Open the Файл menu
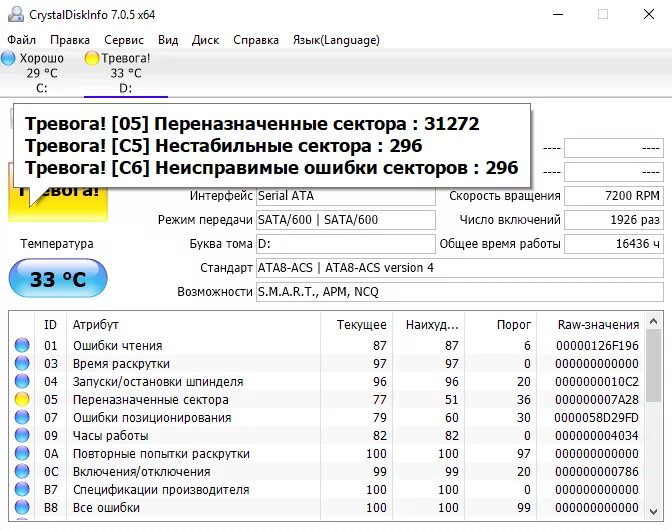 (21, 40)
